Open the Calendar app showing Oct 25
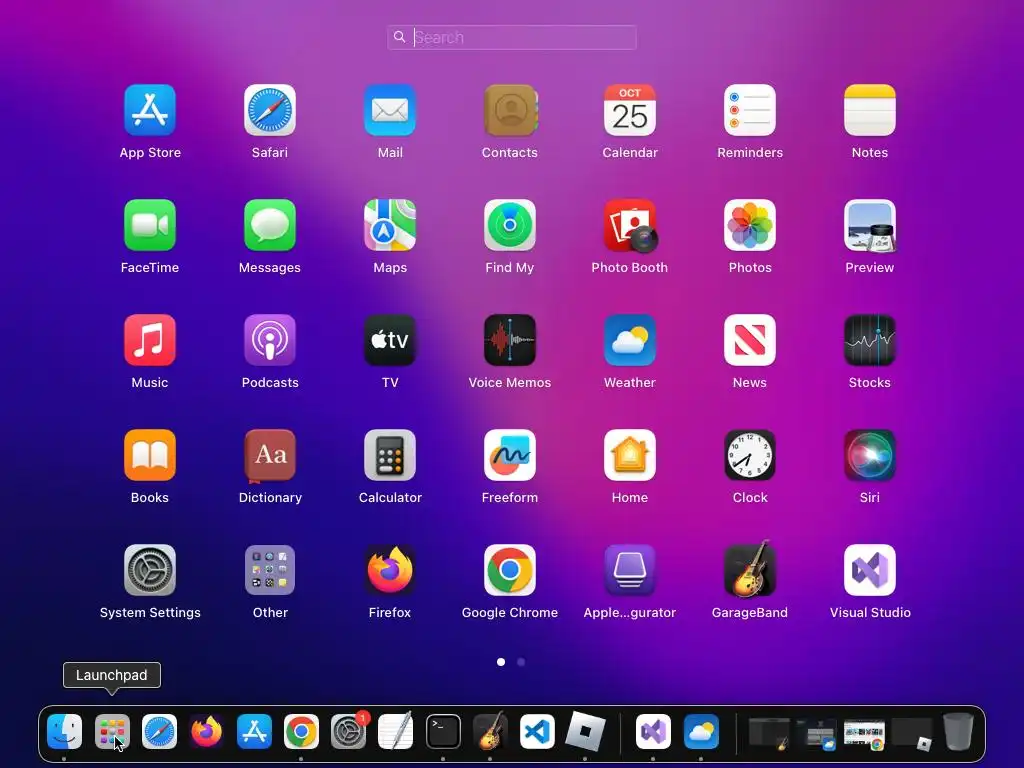 [x=630, y=110]
